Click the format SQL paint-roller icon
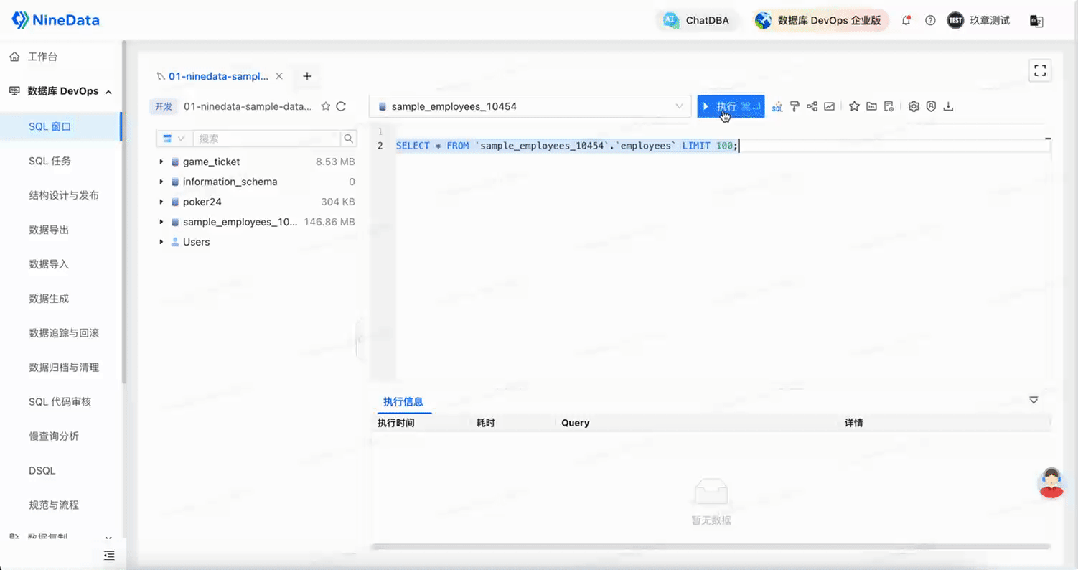The width and height of the screenshot is (1078, 570). coord(795,107)
